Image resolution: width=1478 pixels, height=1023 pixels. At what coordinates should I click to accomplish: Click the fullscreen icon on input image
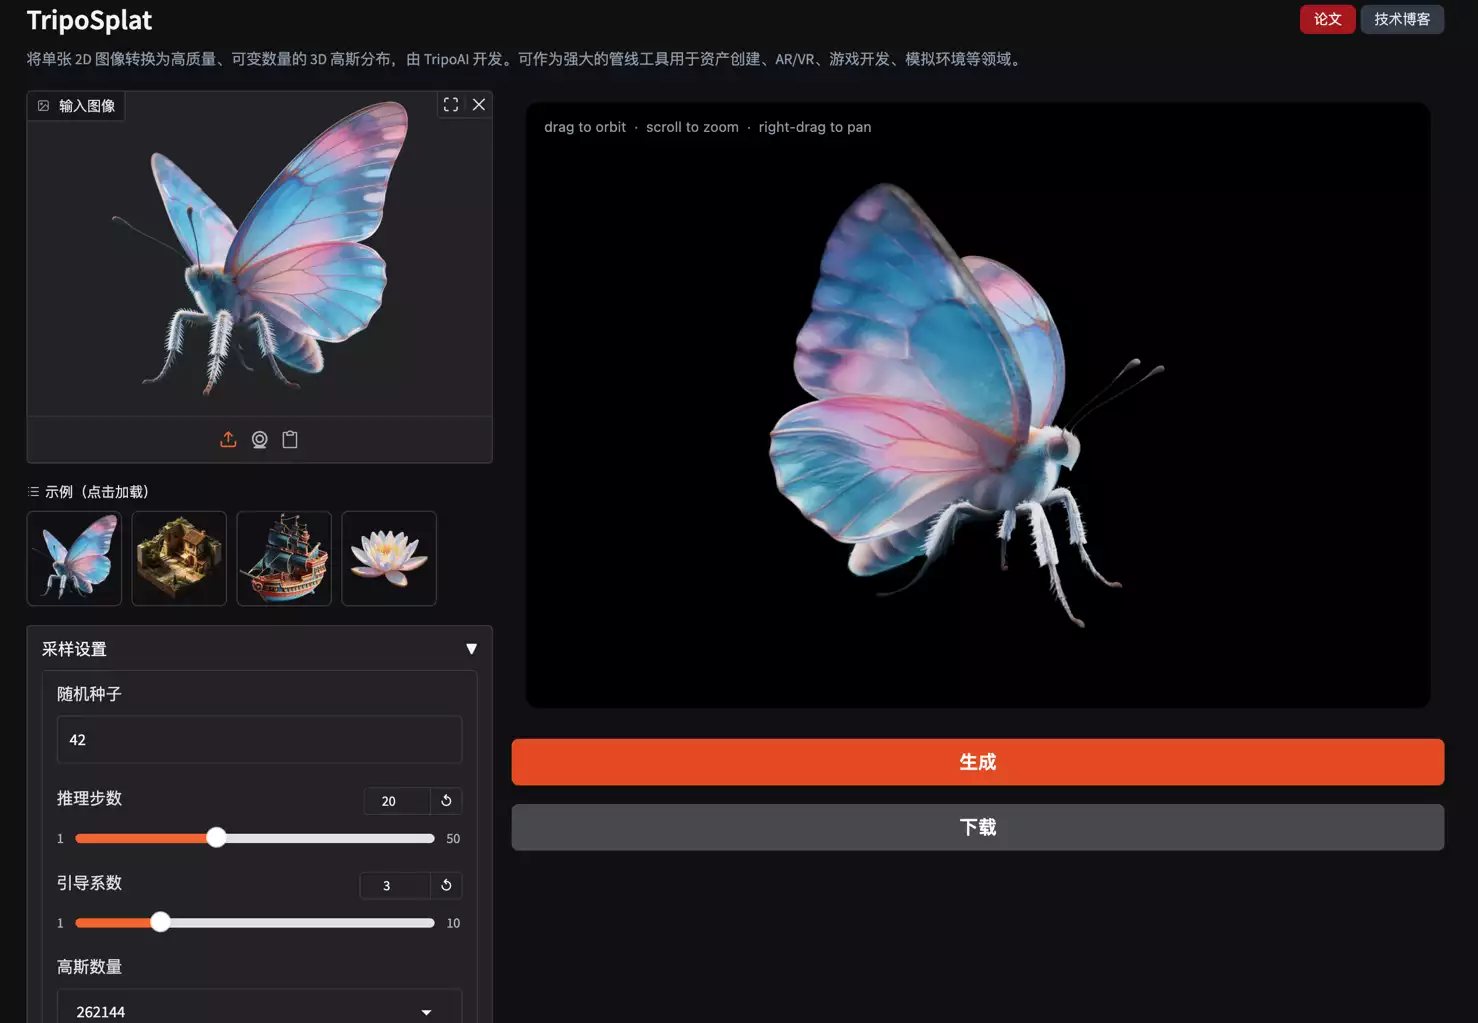(451, 105)
